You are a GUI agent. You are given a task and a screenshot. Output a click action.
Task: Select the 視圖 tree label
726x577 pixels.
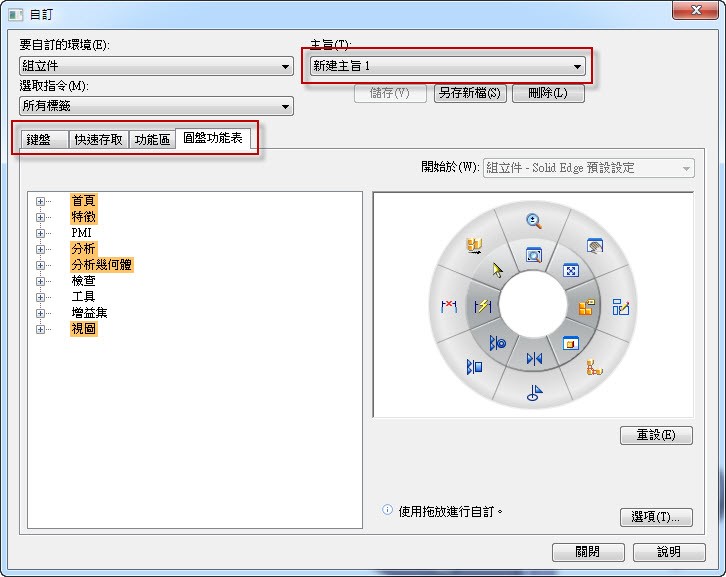pyautogui.click(x=83, y=329)
